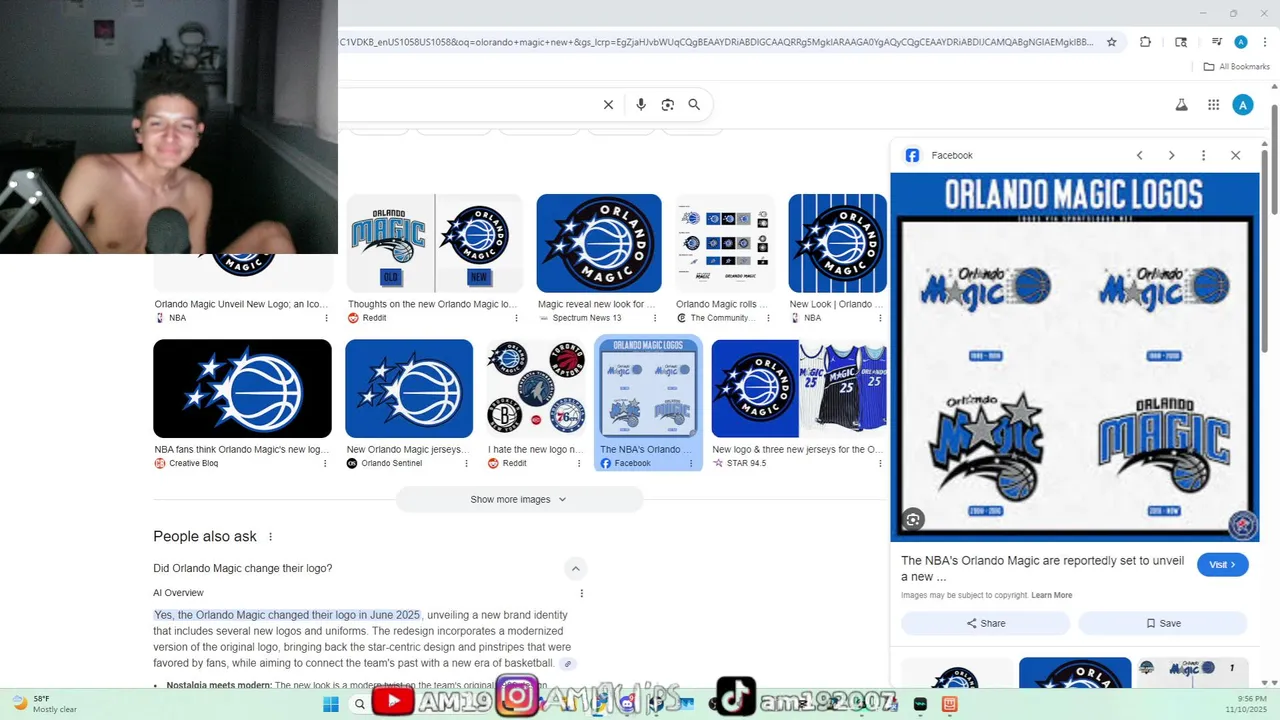Open more options for Orlando Sentinel result
The image size is (1280, 720).
(x=467, y=463)
